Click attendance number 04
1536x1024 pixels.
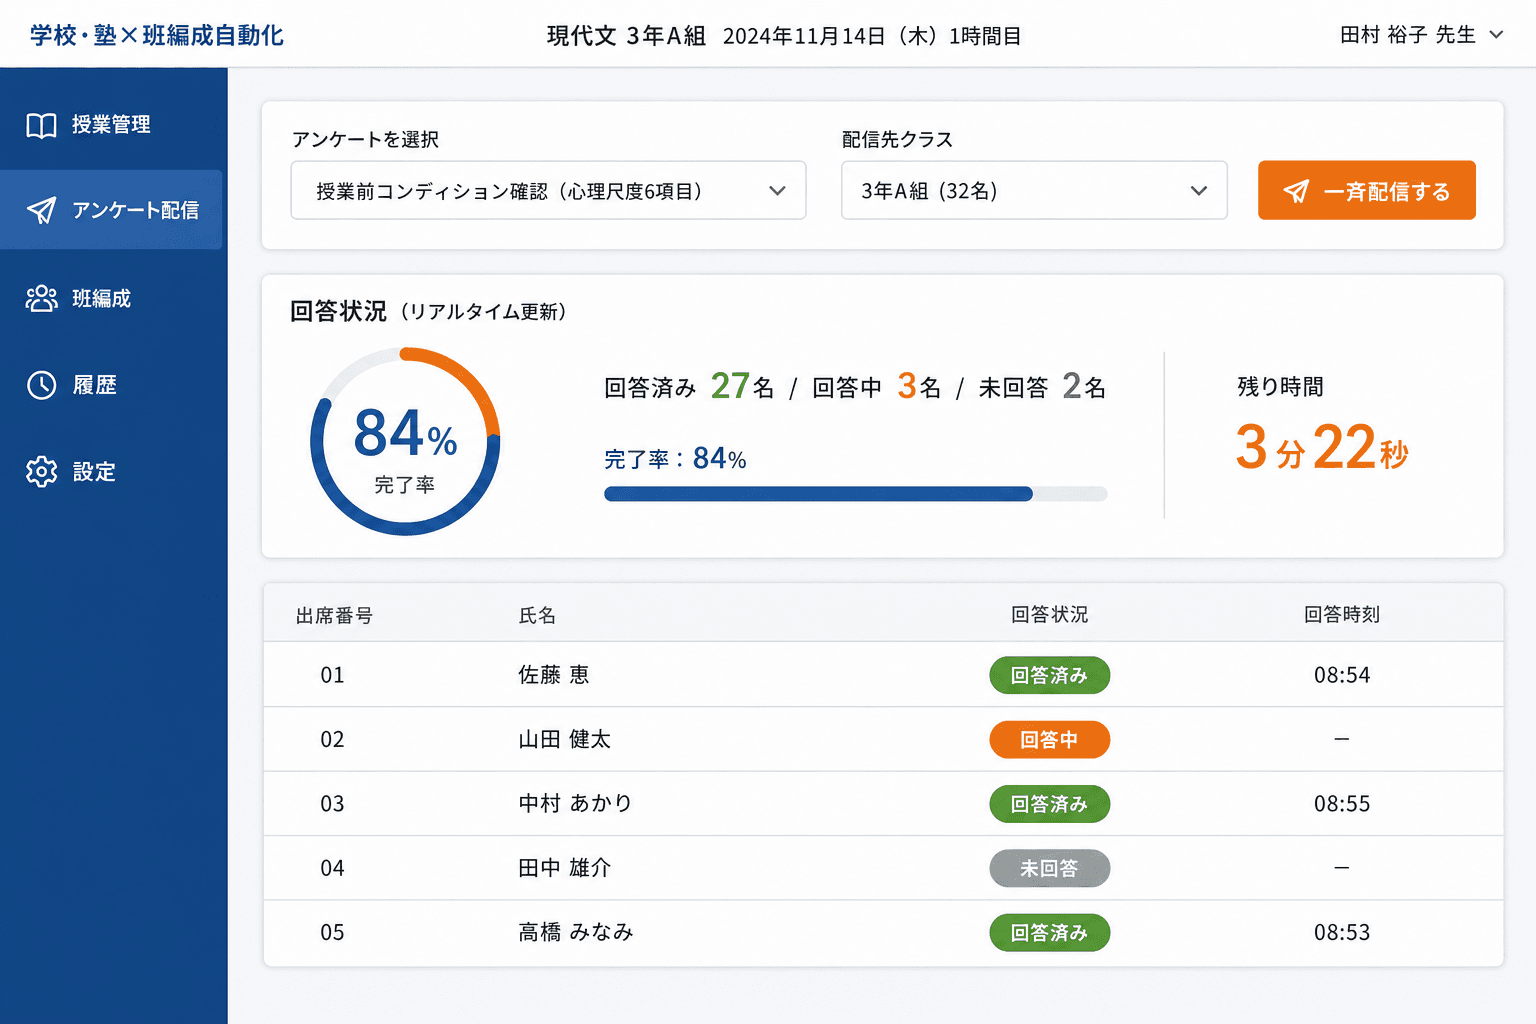(332, 868)
